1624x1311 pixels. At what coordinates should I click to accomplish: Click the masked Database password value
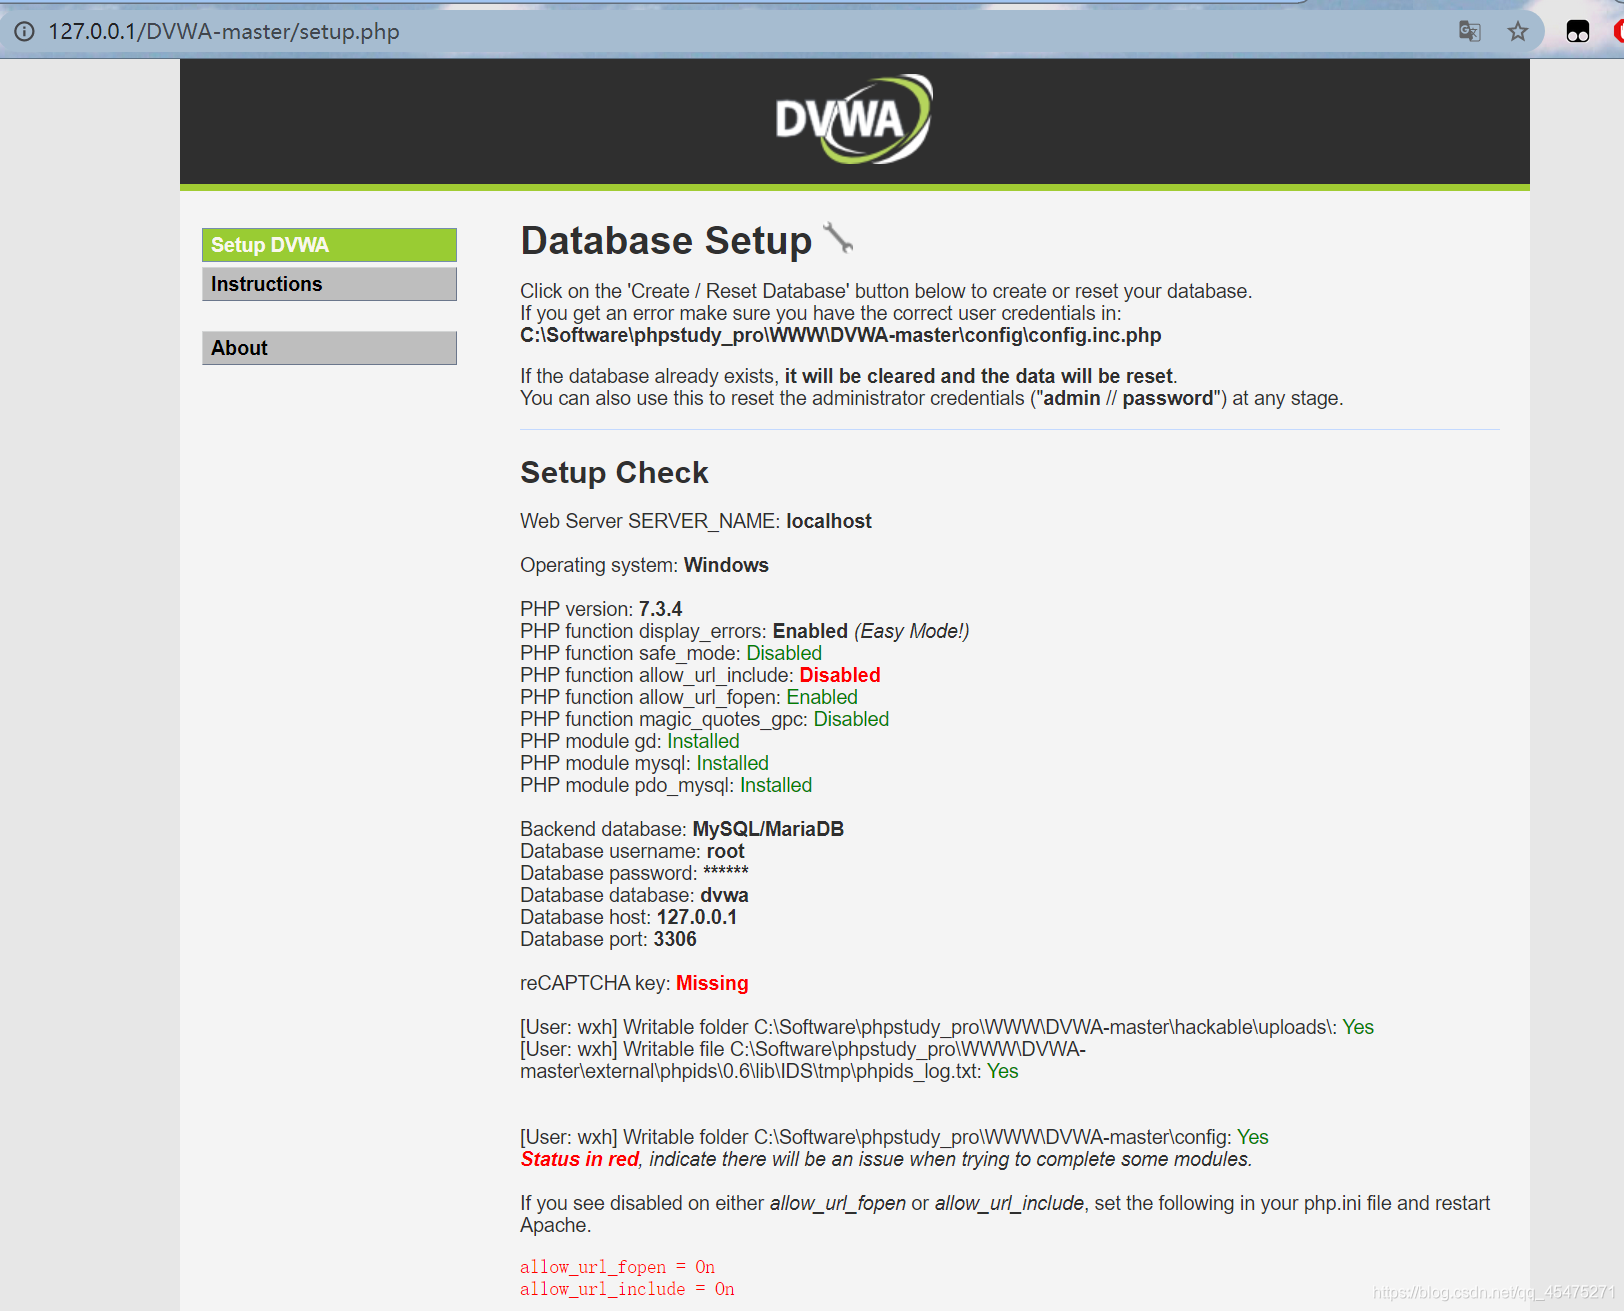[726, 872]
